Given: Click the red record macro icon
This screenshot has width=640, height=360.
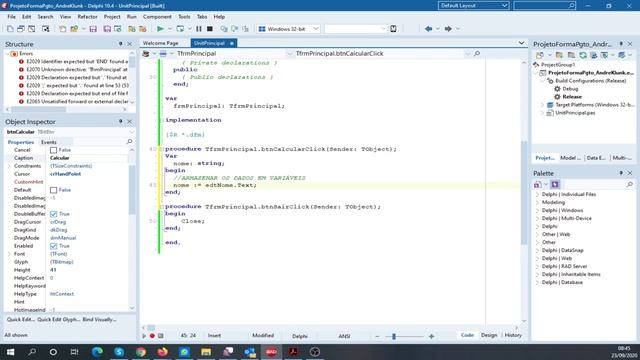Looking at the screenshot, I should coord(152,336).
